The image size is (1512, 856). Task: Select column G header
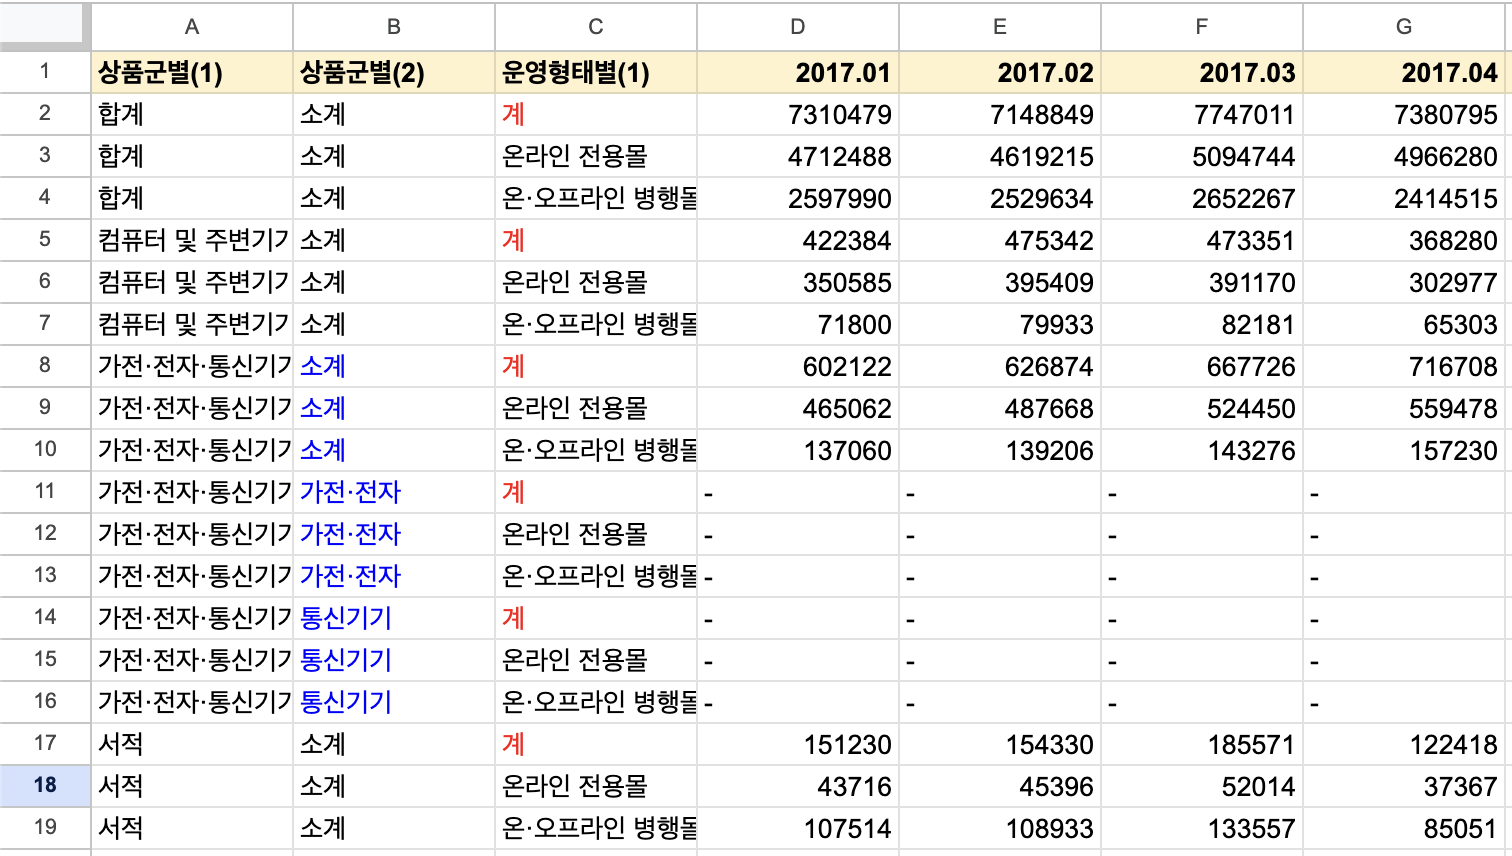tap(1404, 26)
